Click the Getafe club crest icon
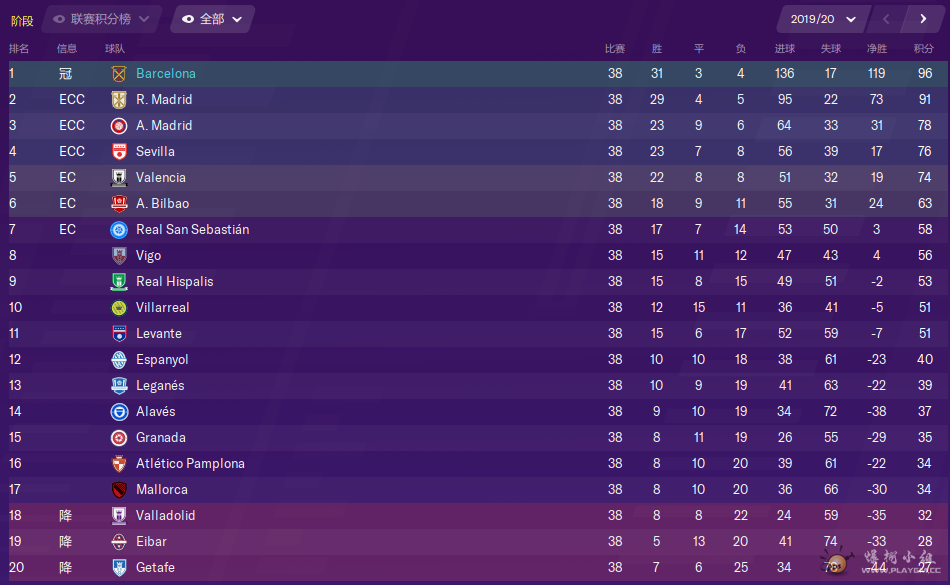950x585 pixels. 119,567
